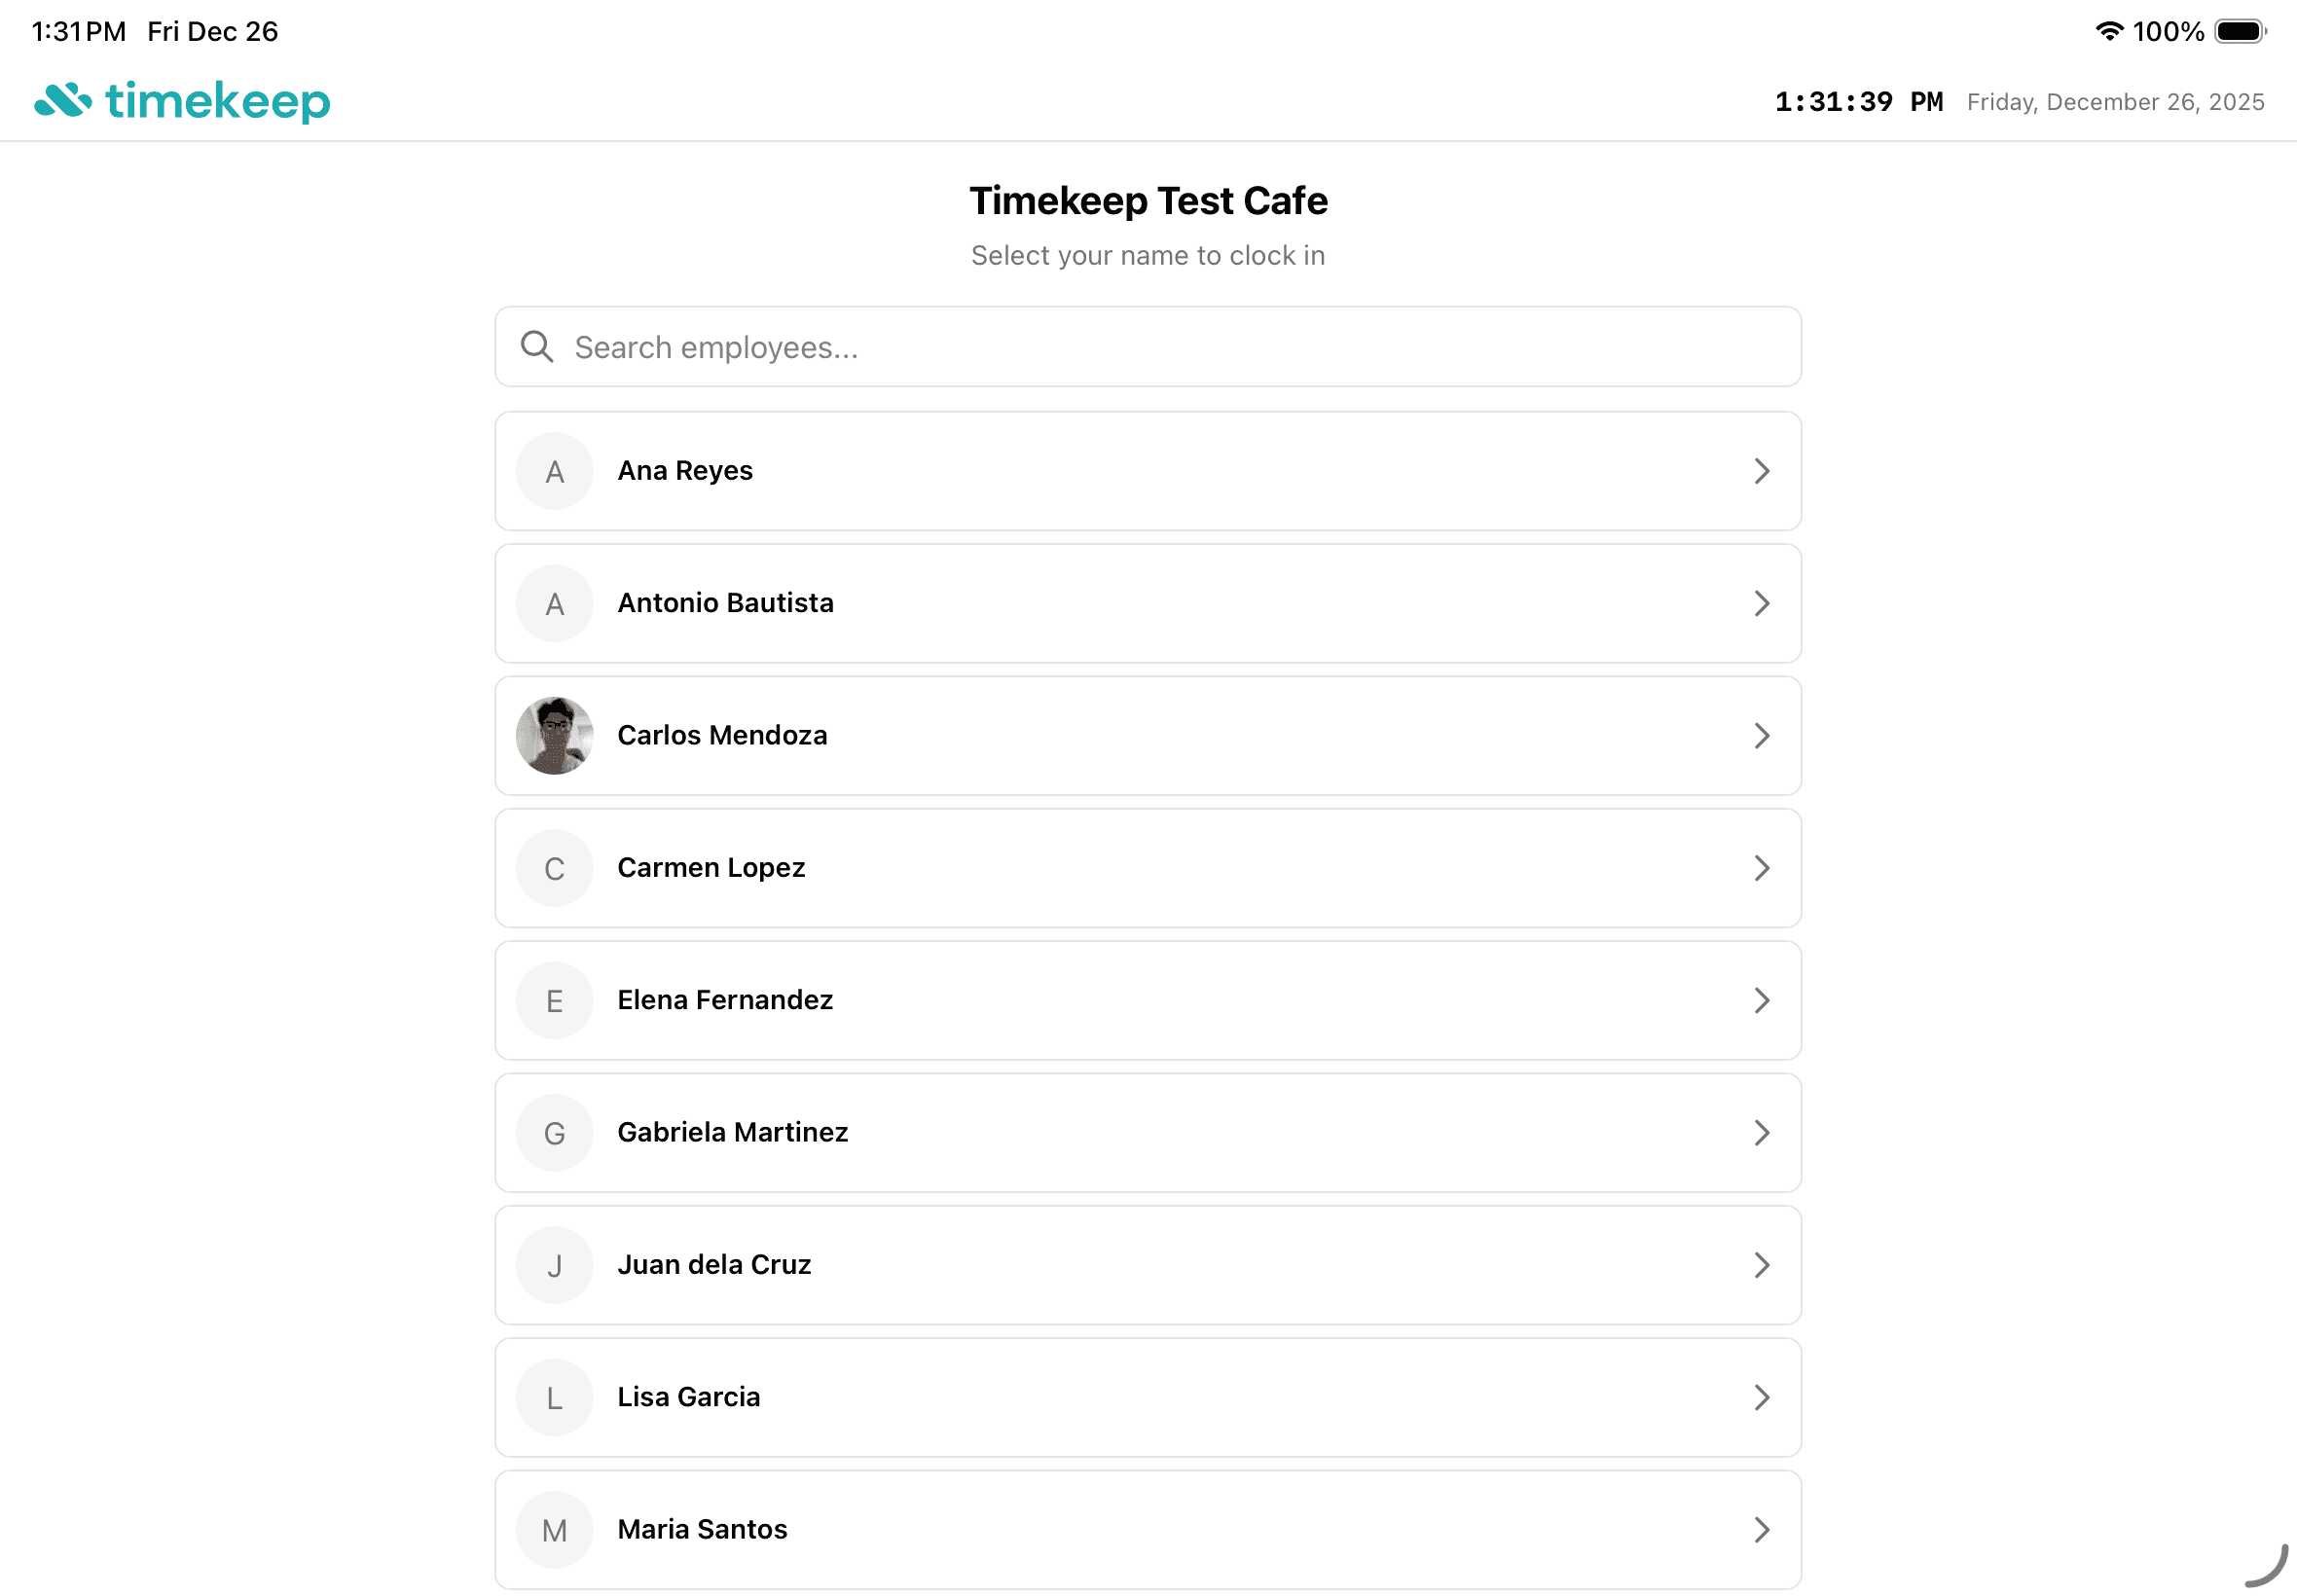Viewport: 2297px width, 1596px height.
Task: Tap Elena Fernandez's letter E avatar
Action: 555,1000
